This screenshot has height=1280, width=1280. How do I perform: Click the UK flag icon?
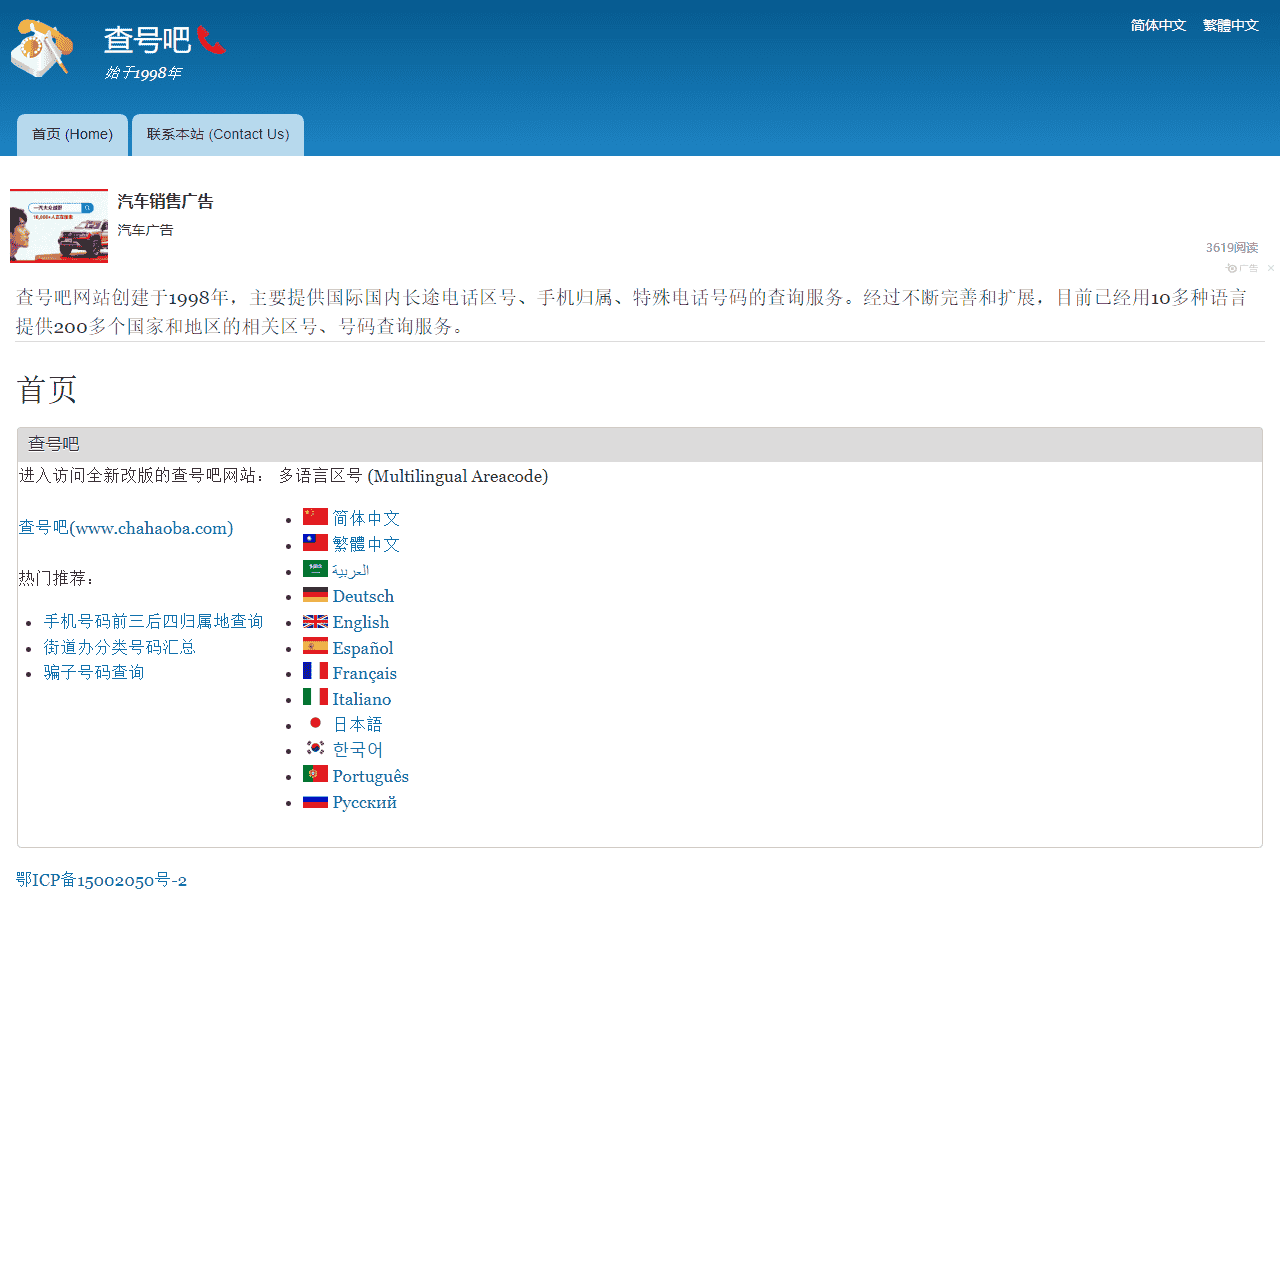[x=315, y=621]
